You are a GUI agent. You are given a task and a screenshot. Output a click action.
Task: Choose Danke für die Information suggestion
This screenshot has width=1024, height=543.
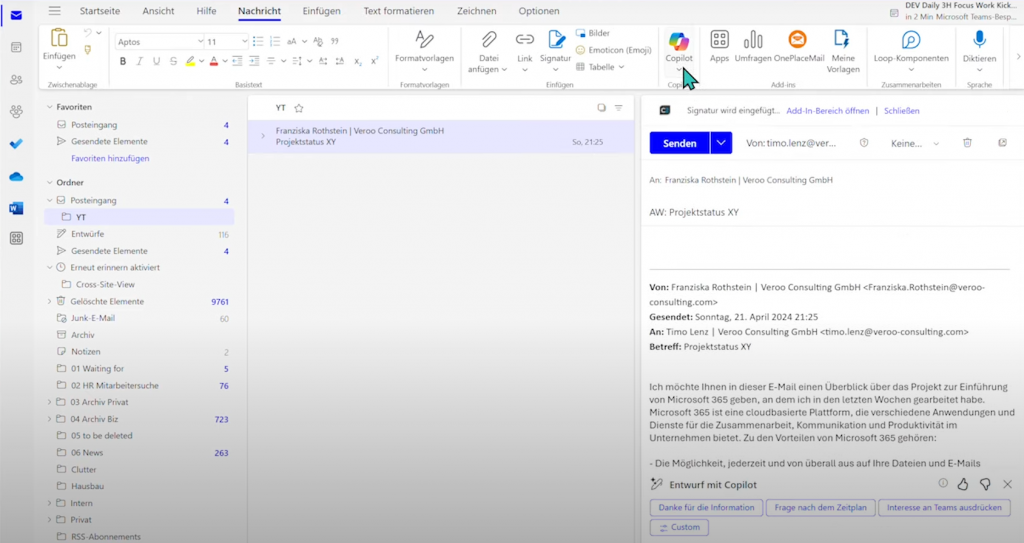click(706, 507)
